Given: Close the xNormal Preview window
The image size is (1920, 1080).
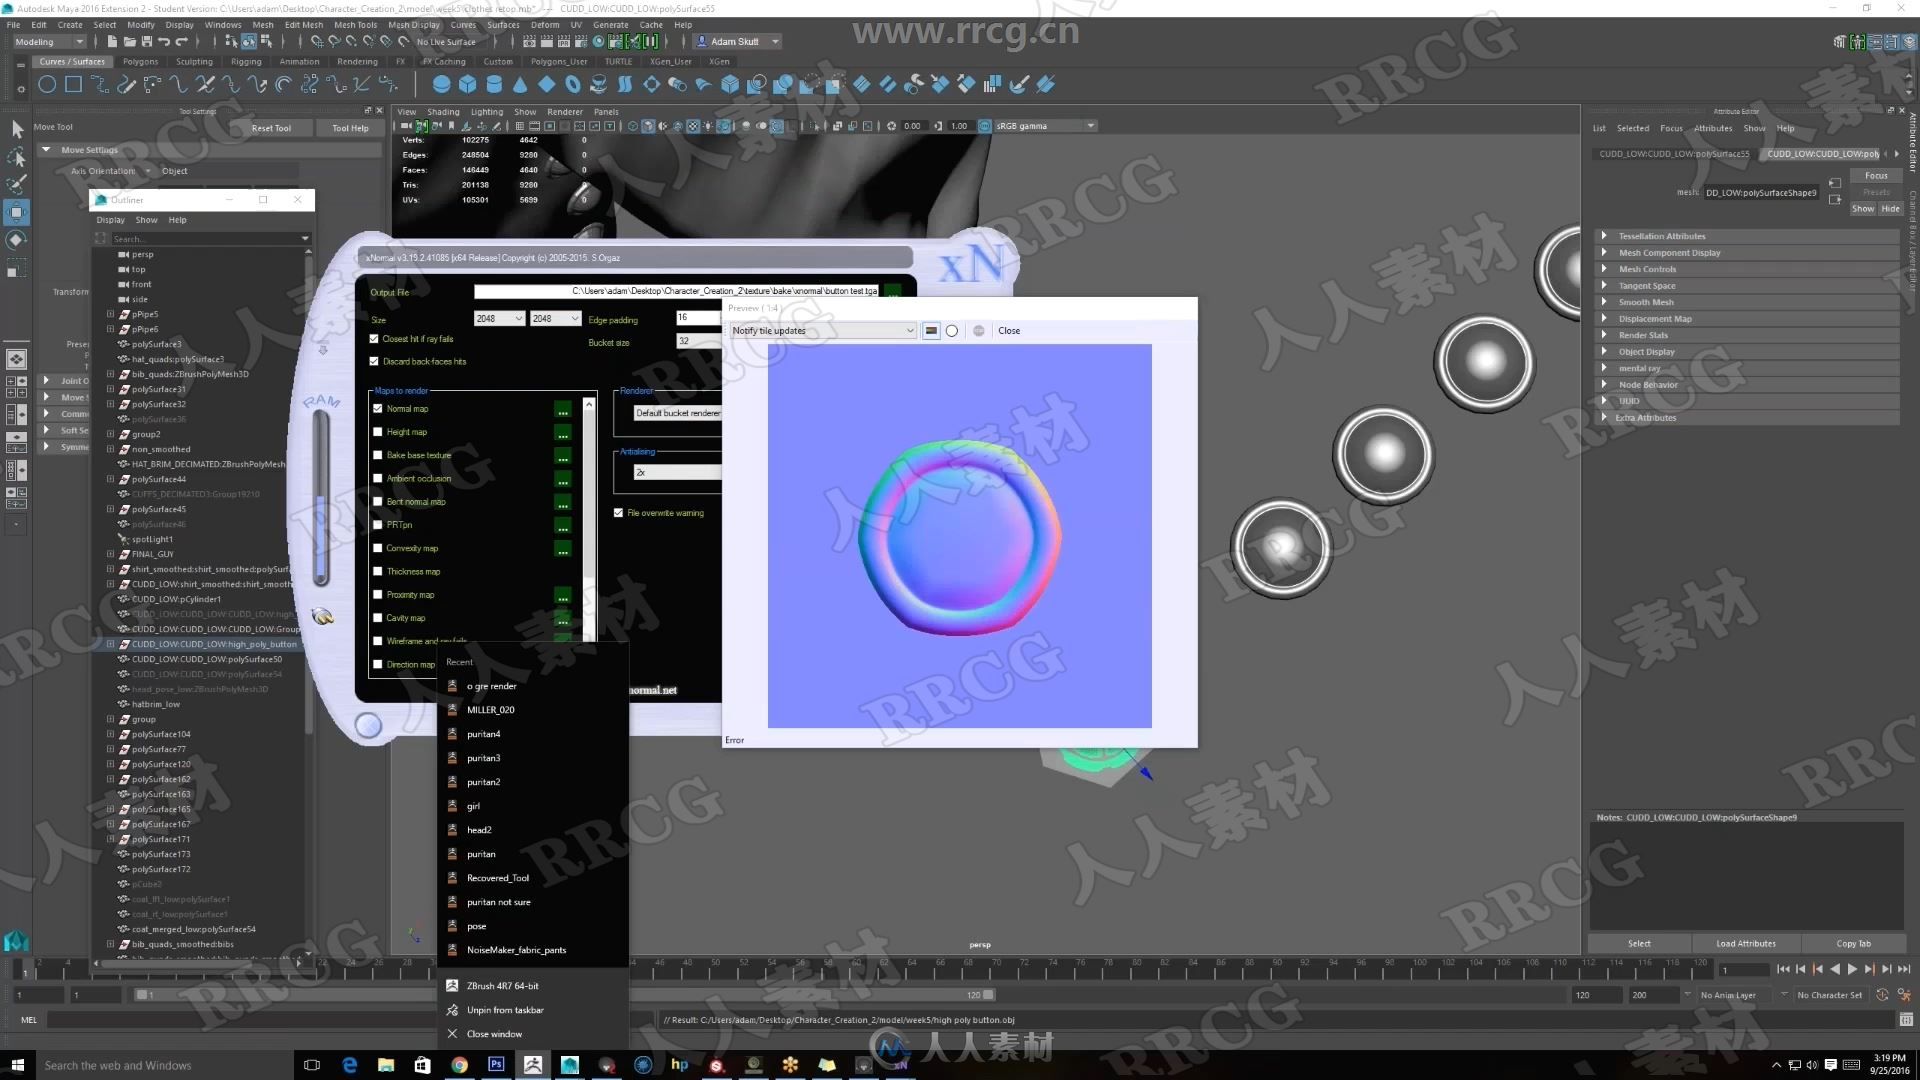Looking at the screenshot, I should [1009, 331].
